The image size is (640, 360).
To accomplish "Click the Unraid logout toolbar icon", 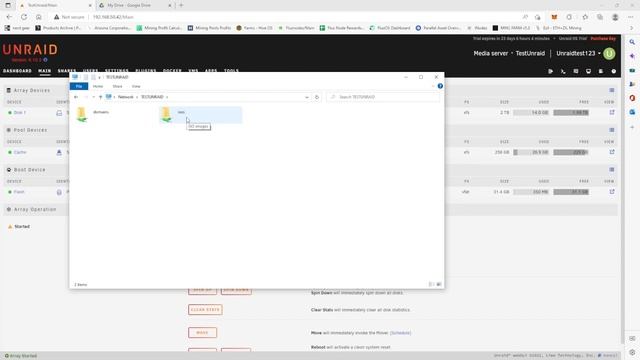I will (551, 71).
